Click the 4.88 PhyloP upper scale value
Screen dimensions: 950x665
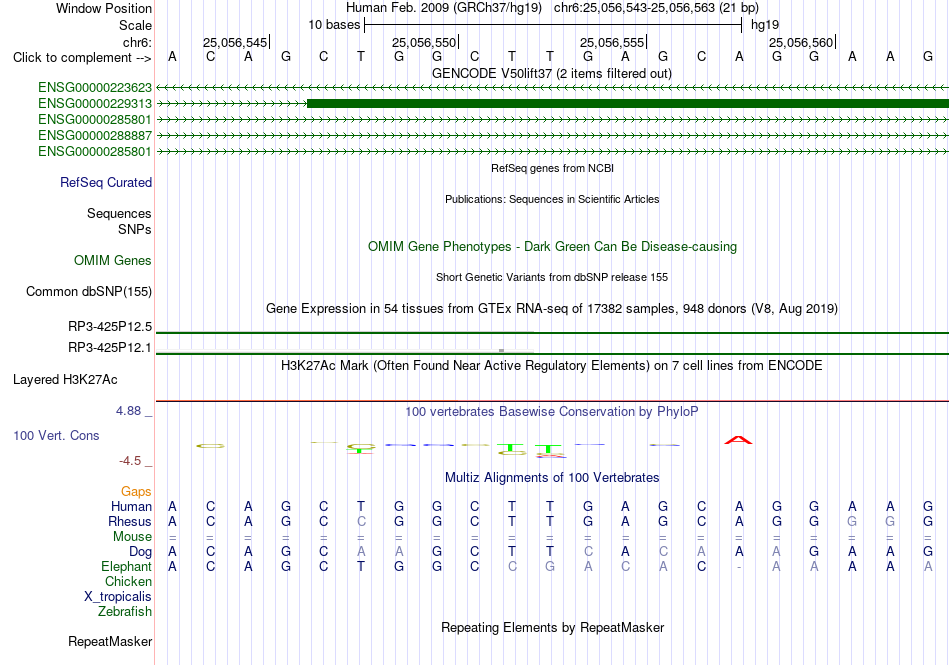[x=128, y=411]
